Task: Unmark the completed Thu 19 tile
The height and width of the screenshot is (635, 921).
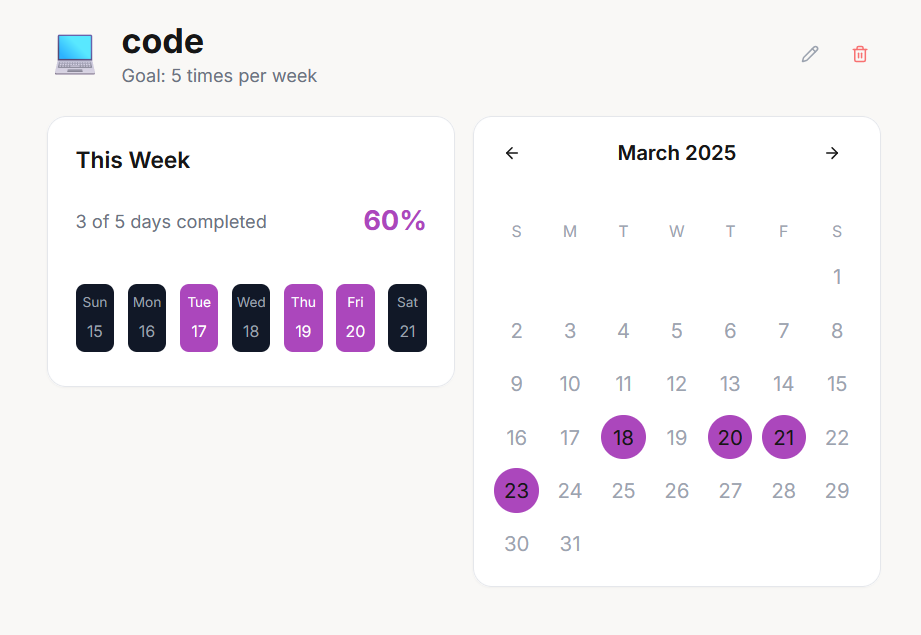Action: (x=303, y=318)
